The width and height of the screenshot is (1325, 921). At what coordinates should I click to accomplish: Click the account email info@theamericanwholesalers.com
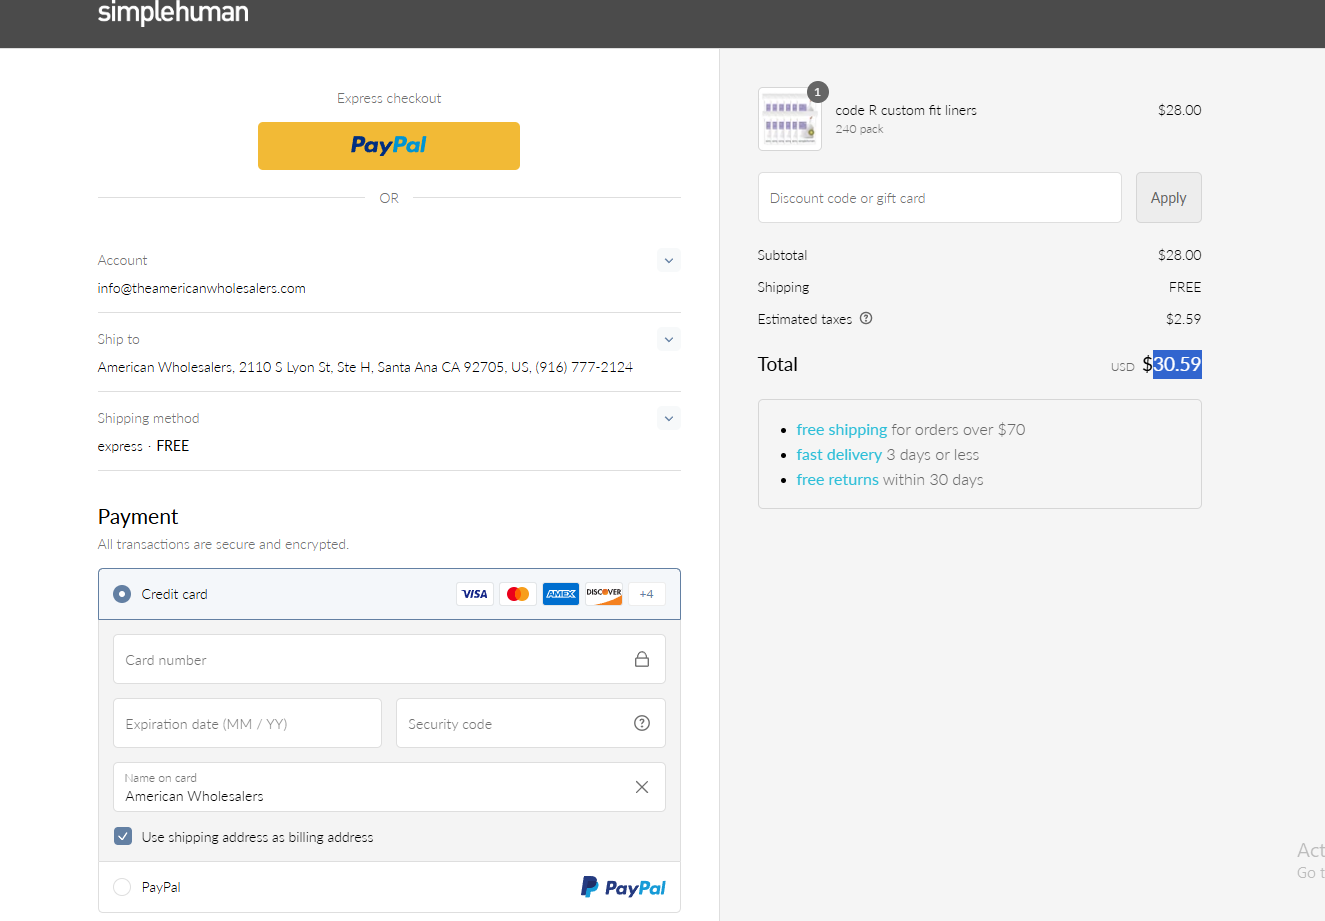pos(202,288)
